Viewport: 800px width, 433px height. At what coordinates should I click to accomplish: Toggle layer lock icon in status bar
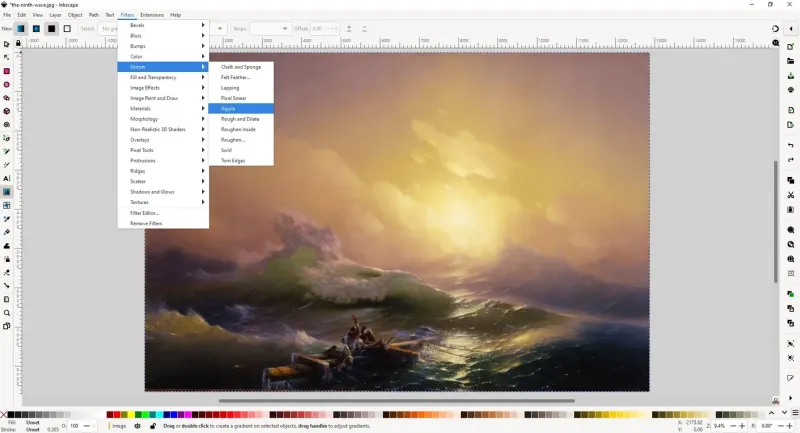coord(153,426)
